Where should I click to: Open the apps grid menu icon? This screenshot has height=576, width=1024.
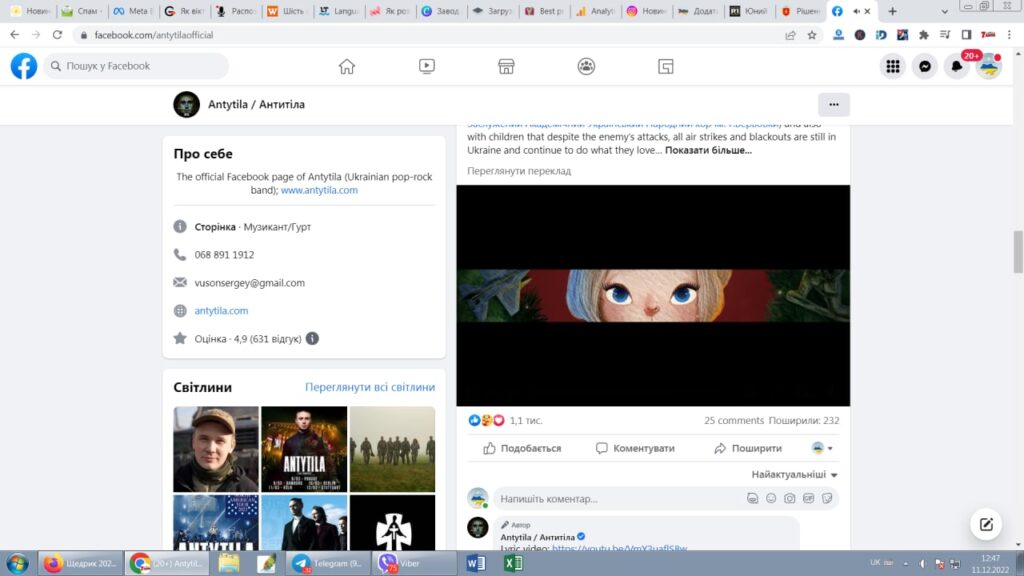[893, 67]
